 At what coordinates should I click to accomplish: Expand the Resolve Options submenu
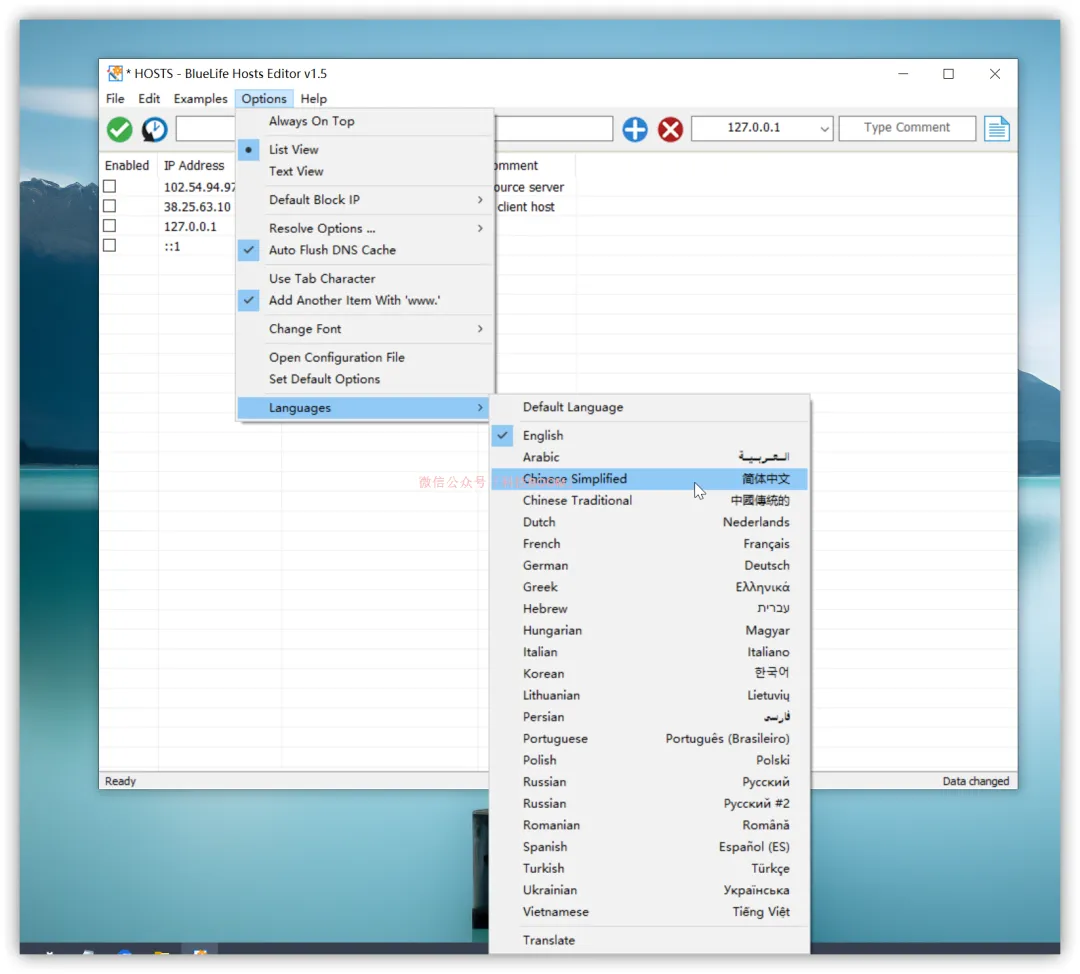(x=365, y=228)
